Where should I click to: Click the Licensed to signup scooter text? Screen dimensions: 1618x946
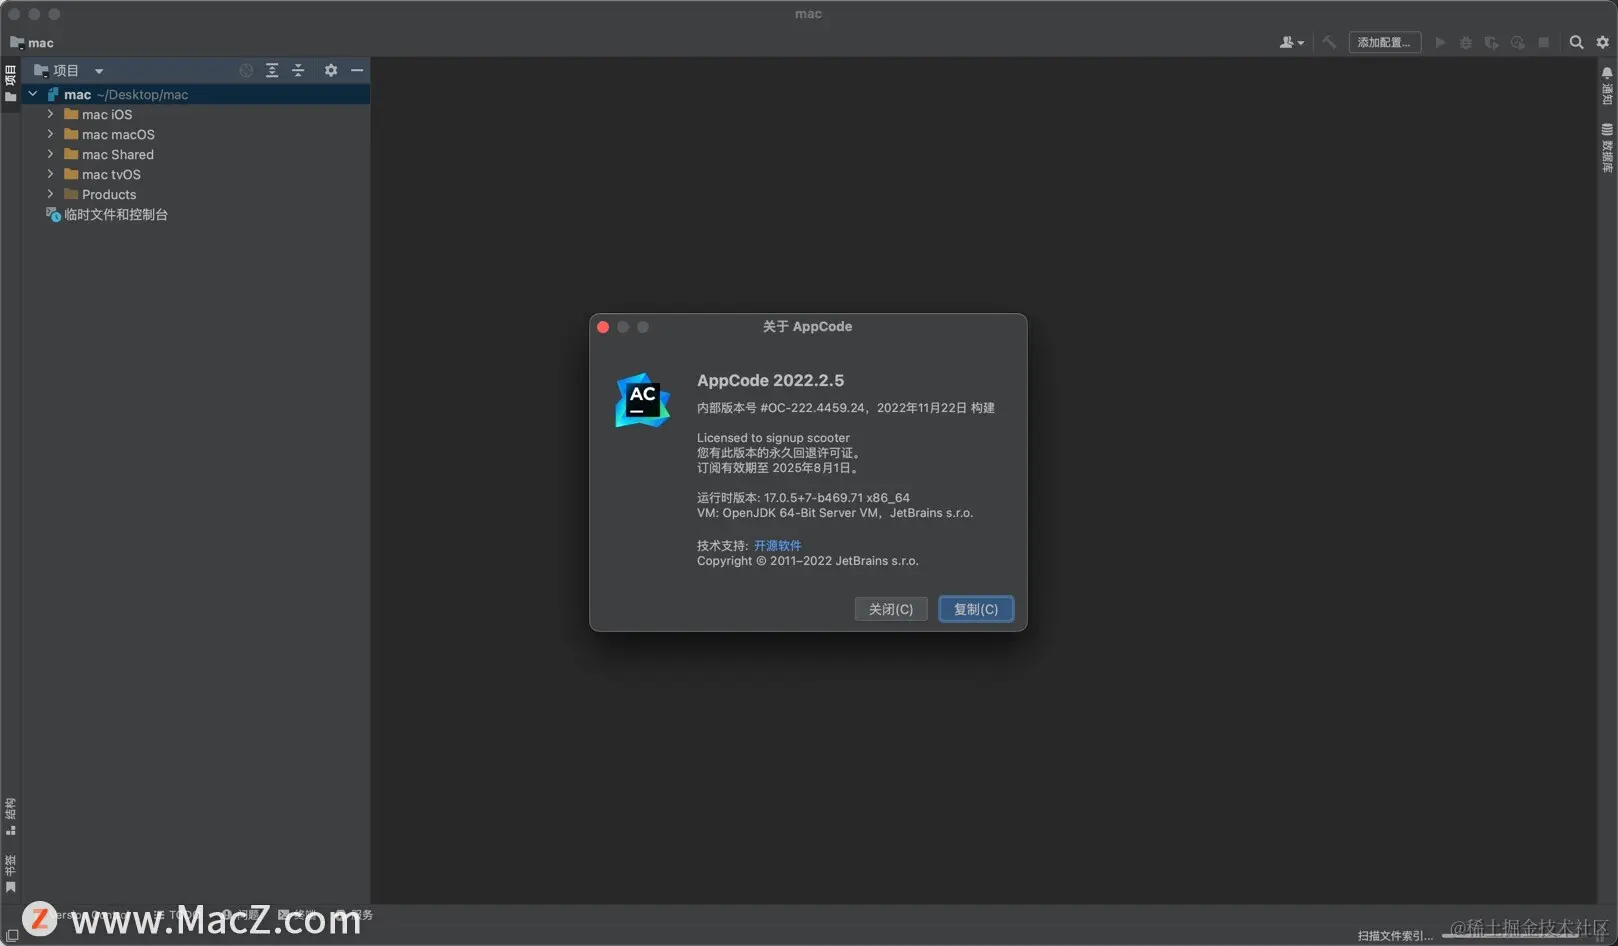coord(773,438)
